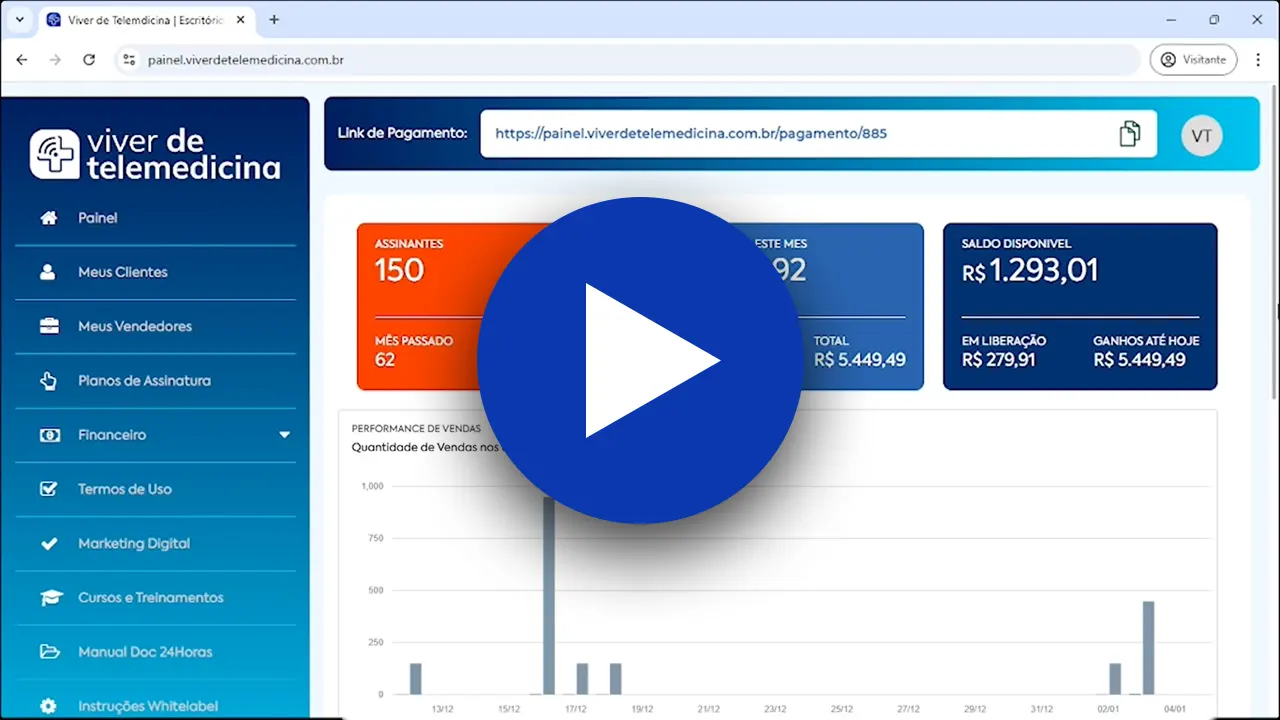This screenshot has width=1280, height=720.
Task: Click the Em Liberação R$ 279,91 value
Action: pyautogui.click(x=998, y=360)
